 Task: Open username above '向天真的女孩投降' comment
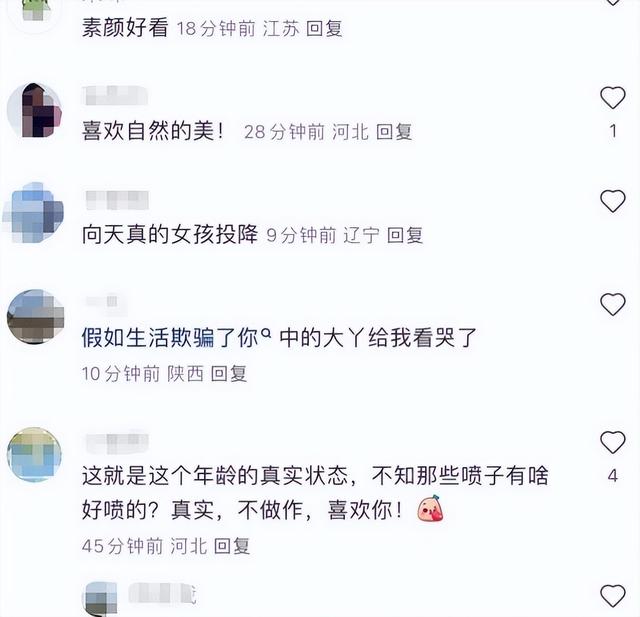[117, 200]
